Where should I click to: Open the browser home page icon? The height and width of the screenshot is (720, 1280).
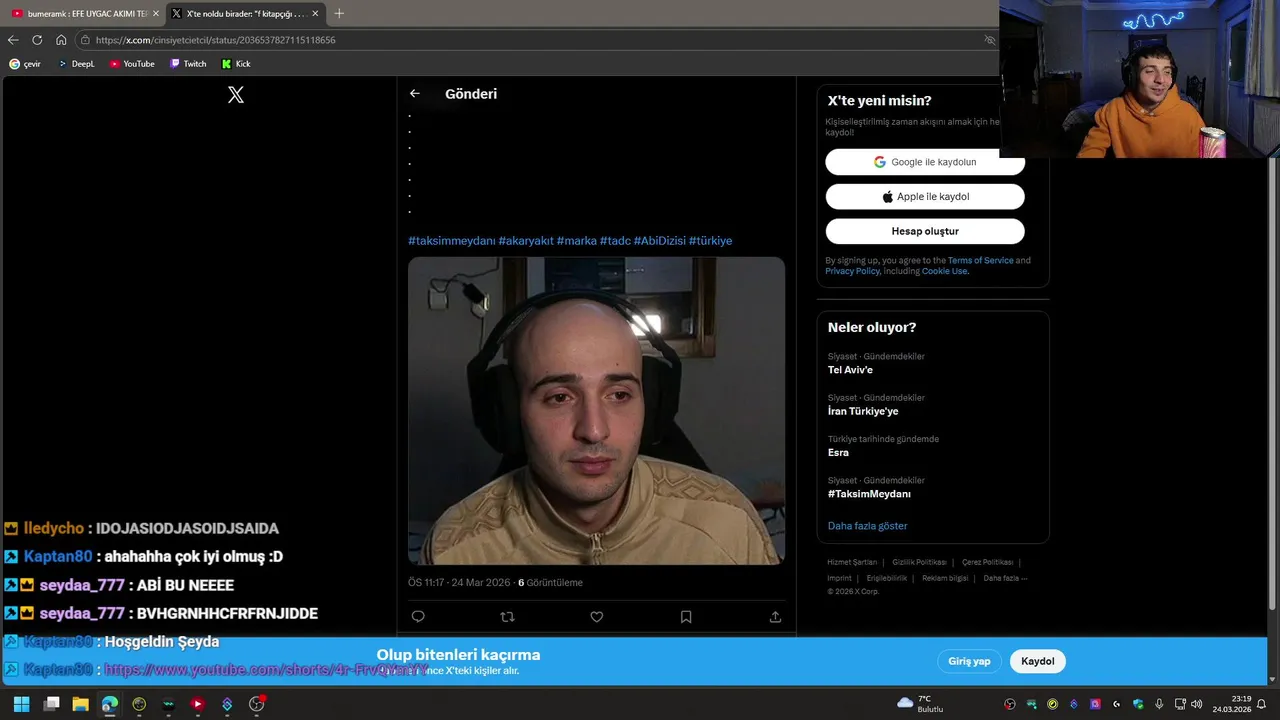61,40
